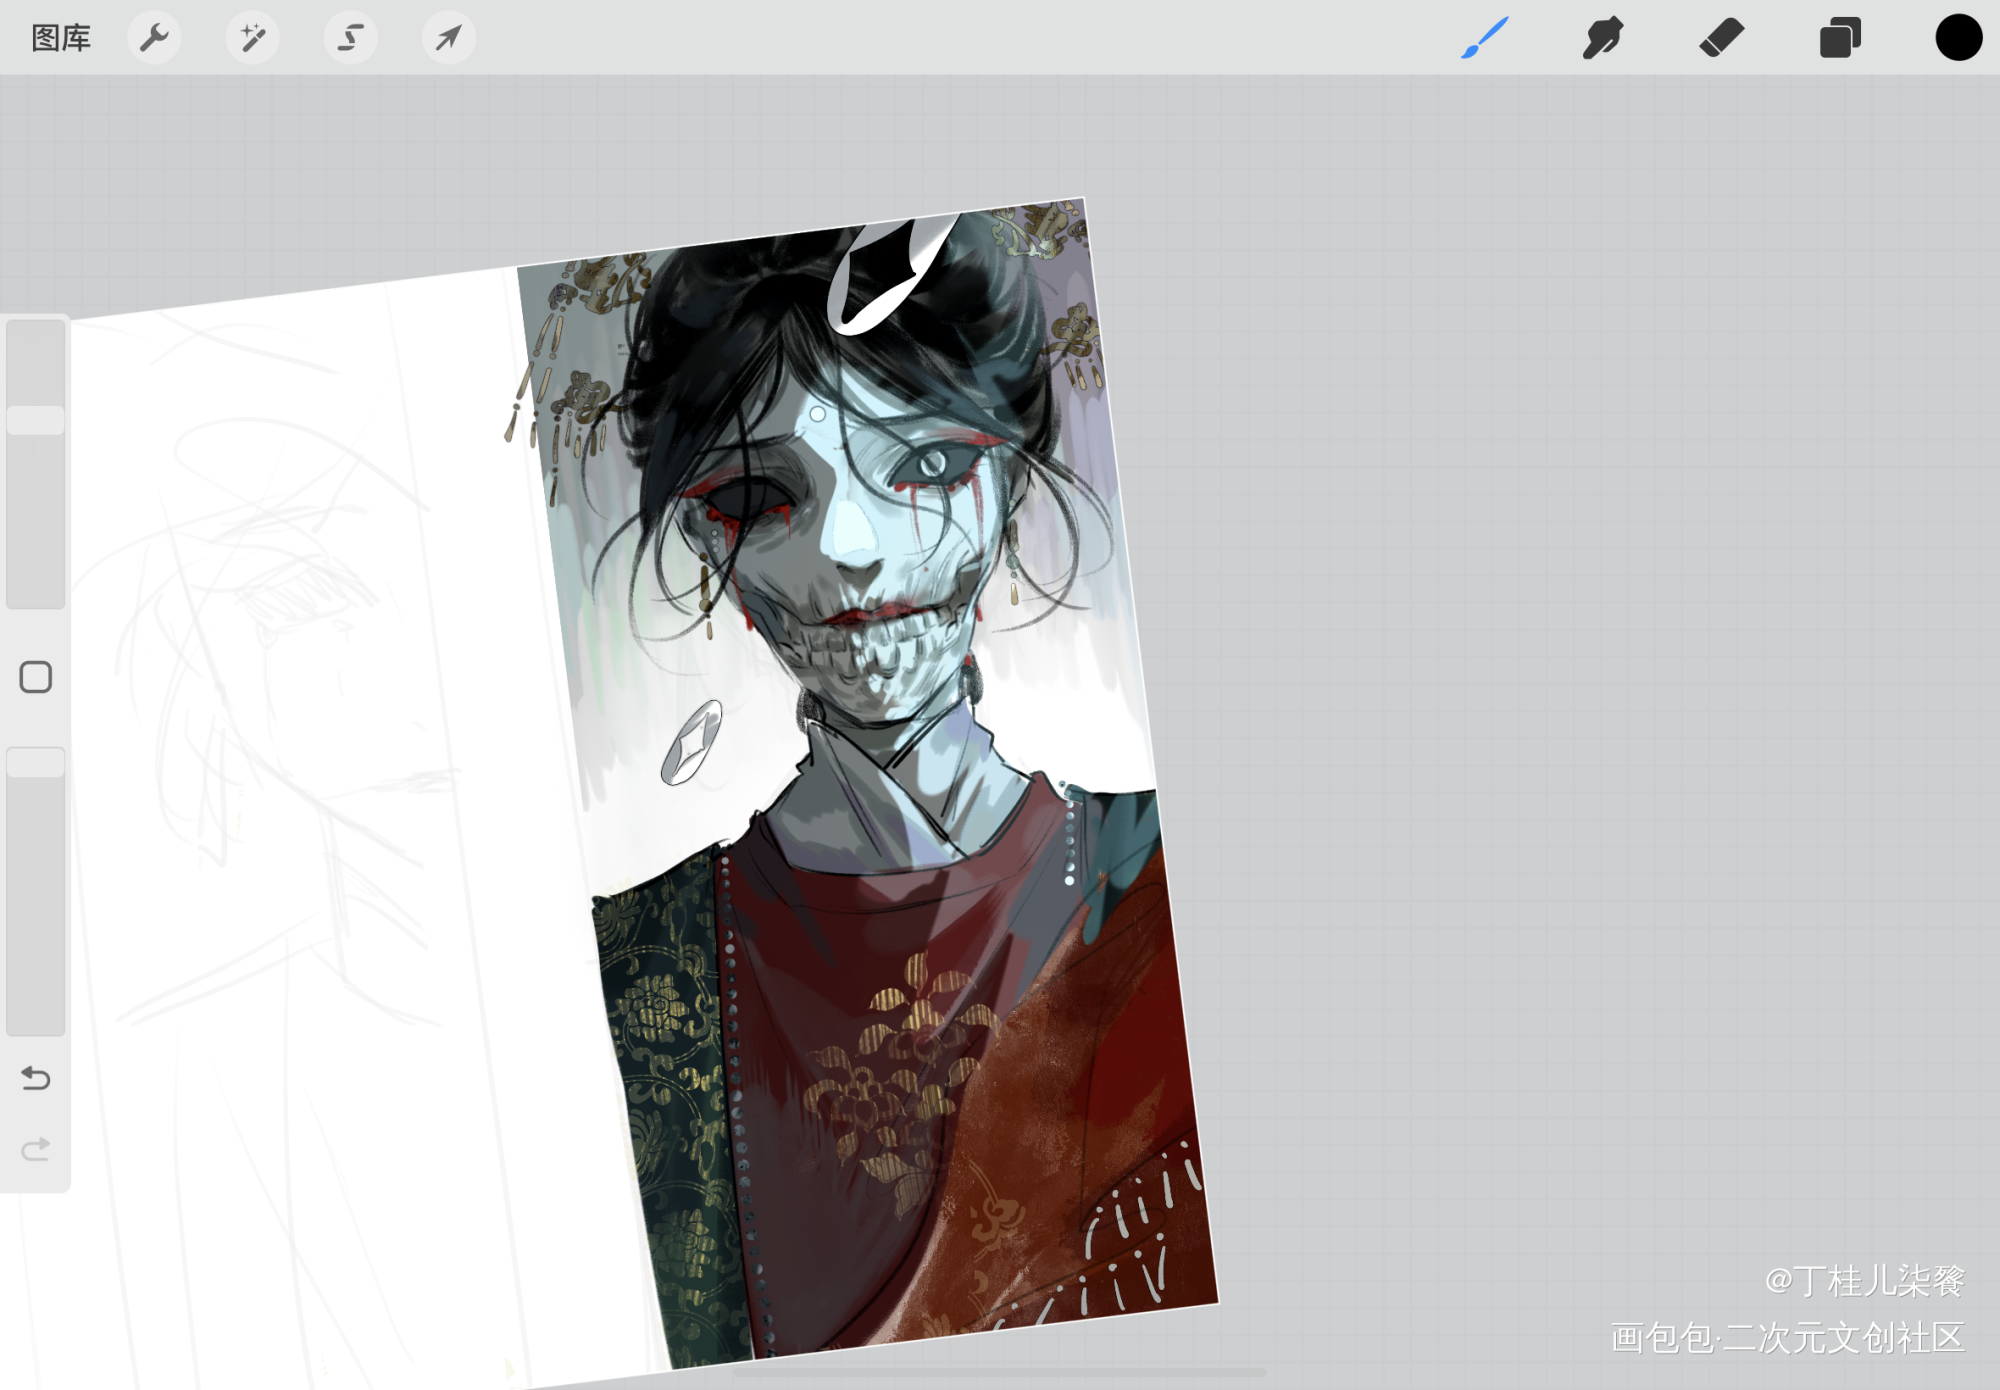This screenshot has height=1390, width=2000.
Task: Activate the Transform arrow tool
Action: coord(448,38)
